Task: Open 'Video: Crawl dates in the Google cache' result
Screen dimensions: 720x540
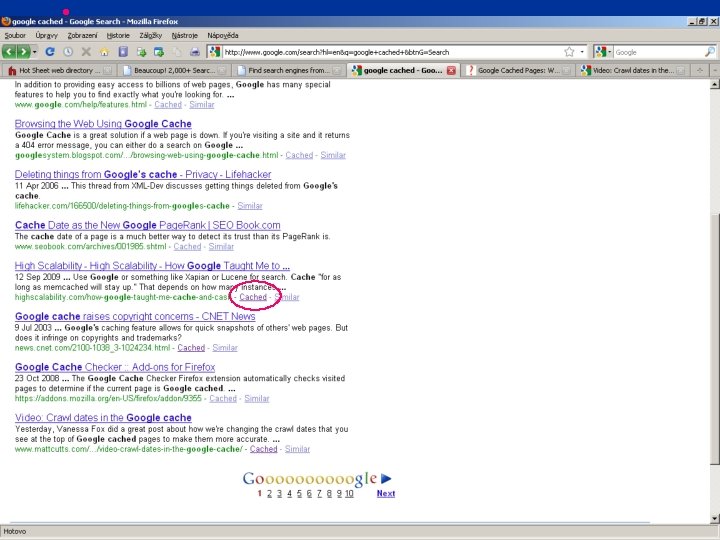Action: tap(103, 418)
